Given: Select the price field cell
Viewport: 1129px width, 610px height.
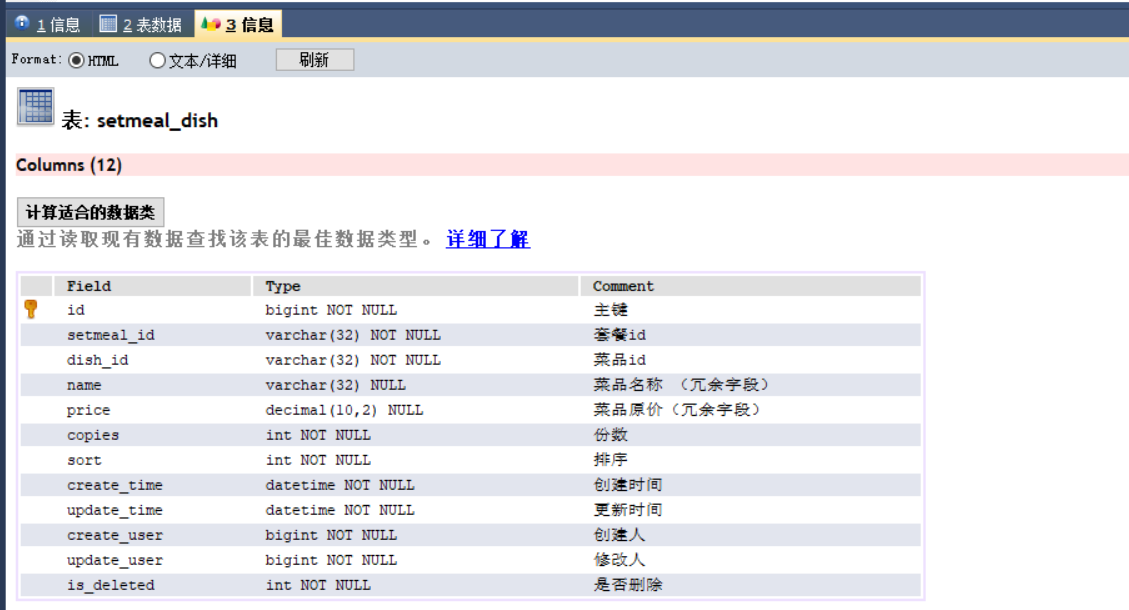Looking at the screenshot, I should pos(153,410).
